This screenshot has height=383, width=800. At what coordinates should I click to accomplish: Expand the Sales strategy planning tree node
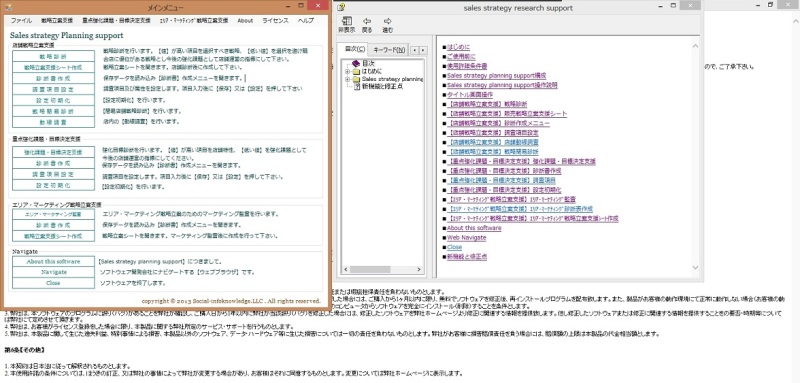tap(347, 79)
